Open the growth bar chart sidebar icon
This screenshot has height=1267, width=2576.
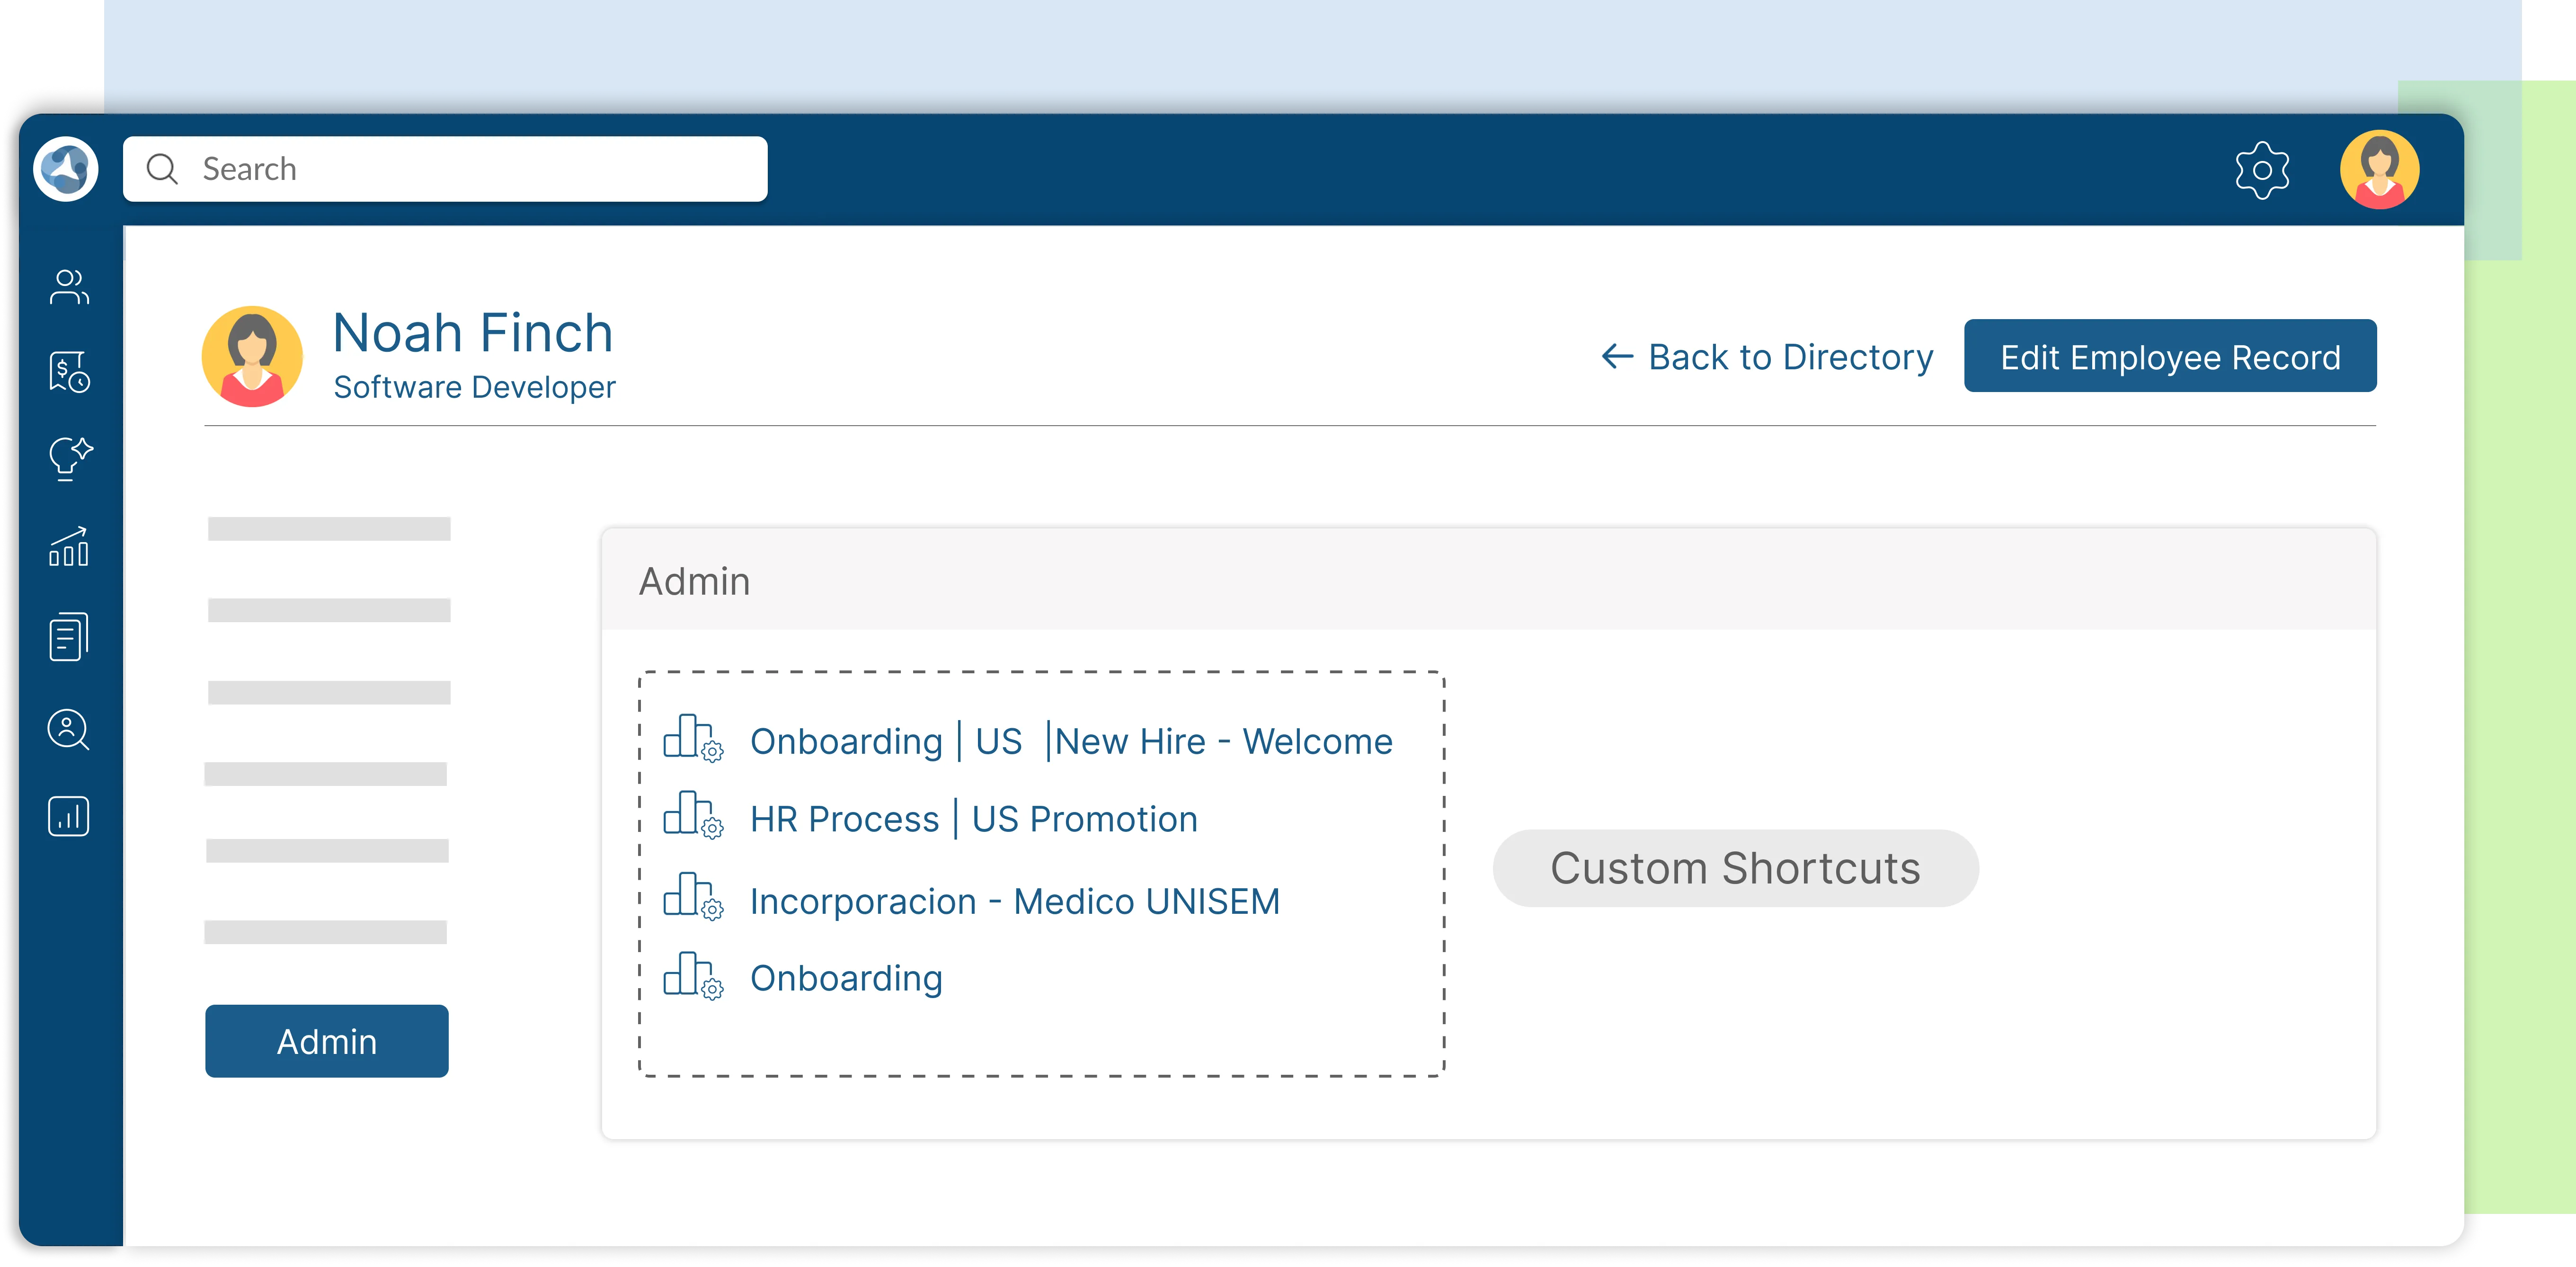[69, 547]
